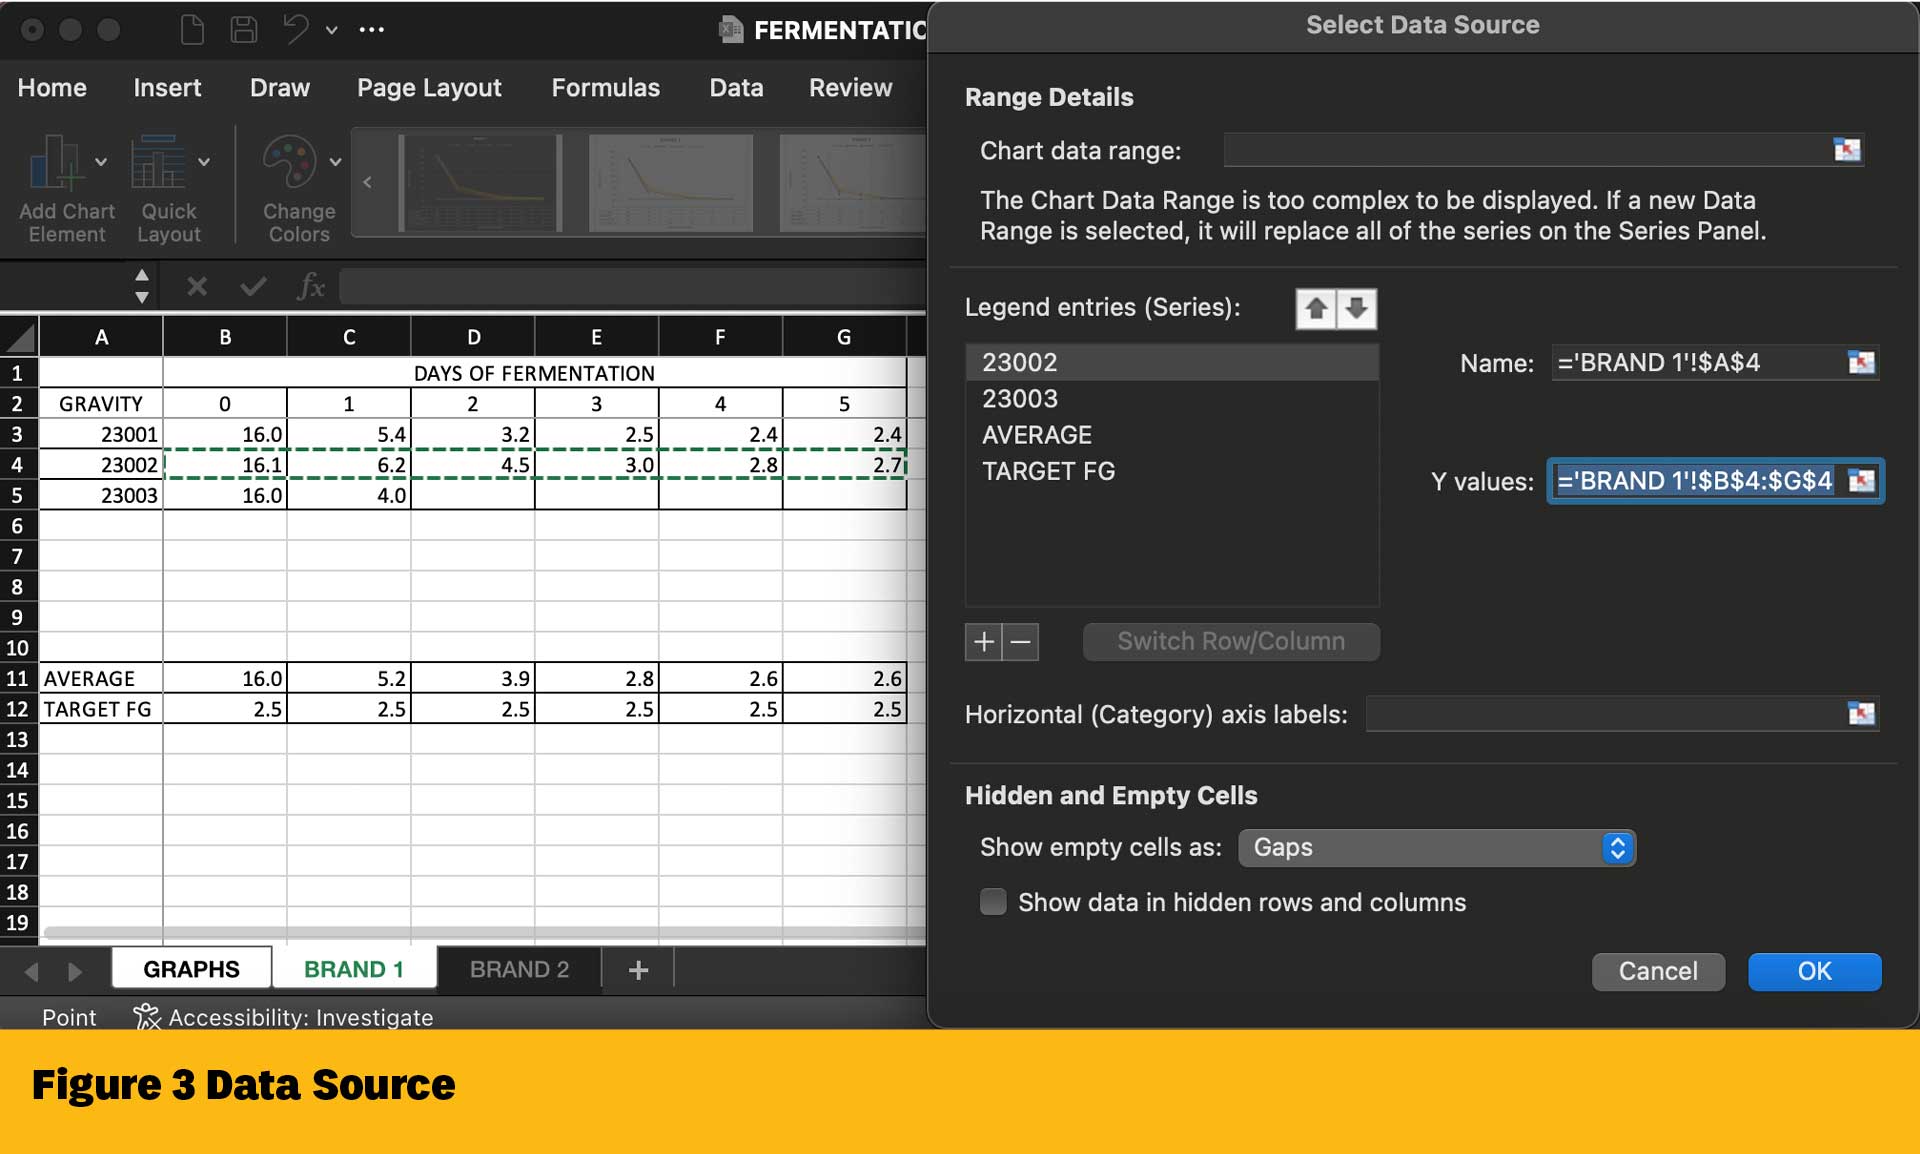The width and height of the screenshot is (1920, 1154).
Task: Click the Chart data range picker icon
Action: [x=1846, y=150]
